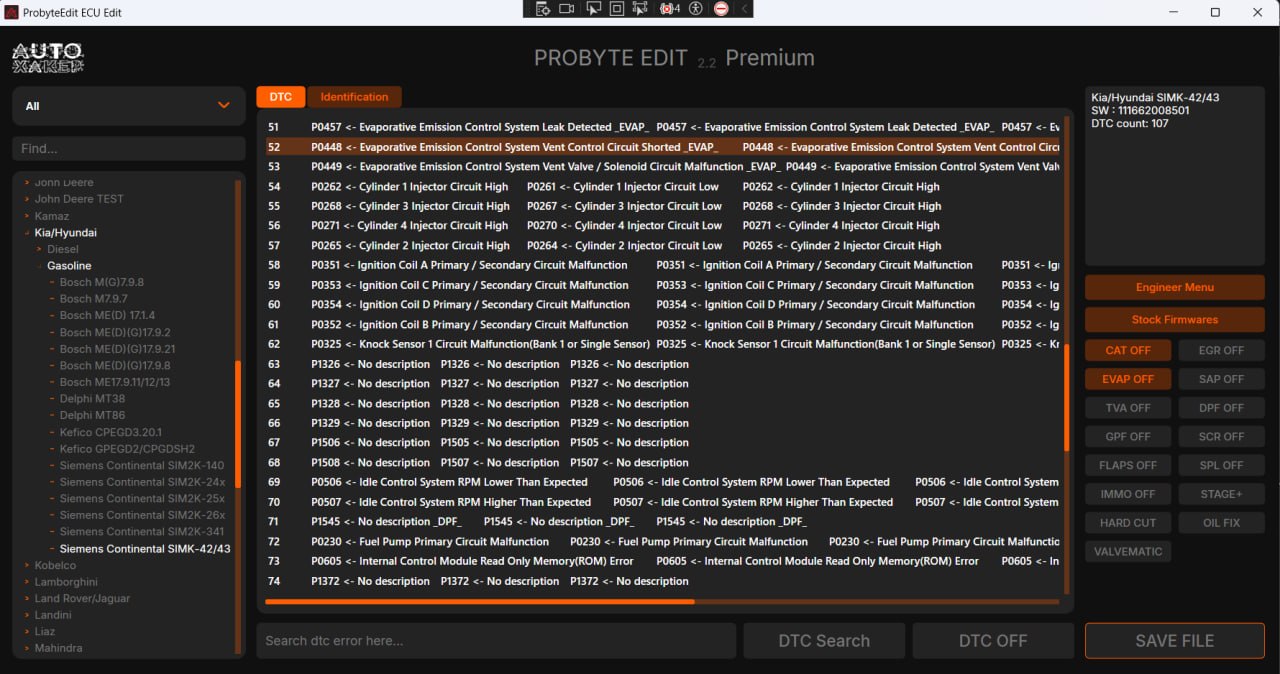Toggle GPF OFF option

click(x=1128, y=436)
